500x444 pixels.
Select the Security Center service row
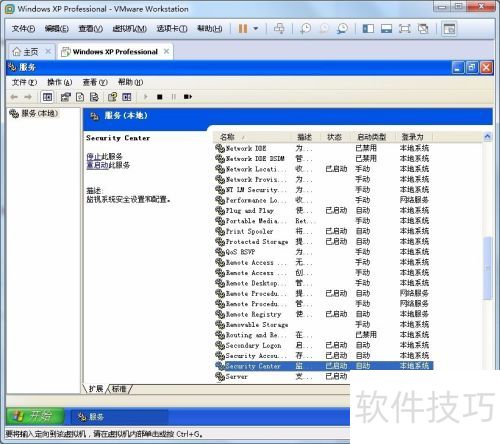tap(324, 366)
